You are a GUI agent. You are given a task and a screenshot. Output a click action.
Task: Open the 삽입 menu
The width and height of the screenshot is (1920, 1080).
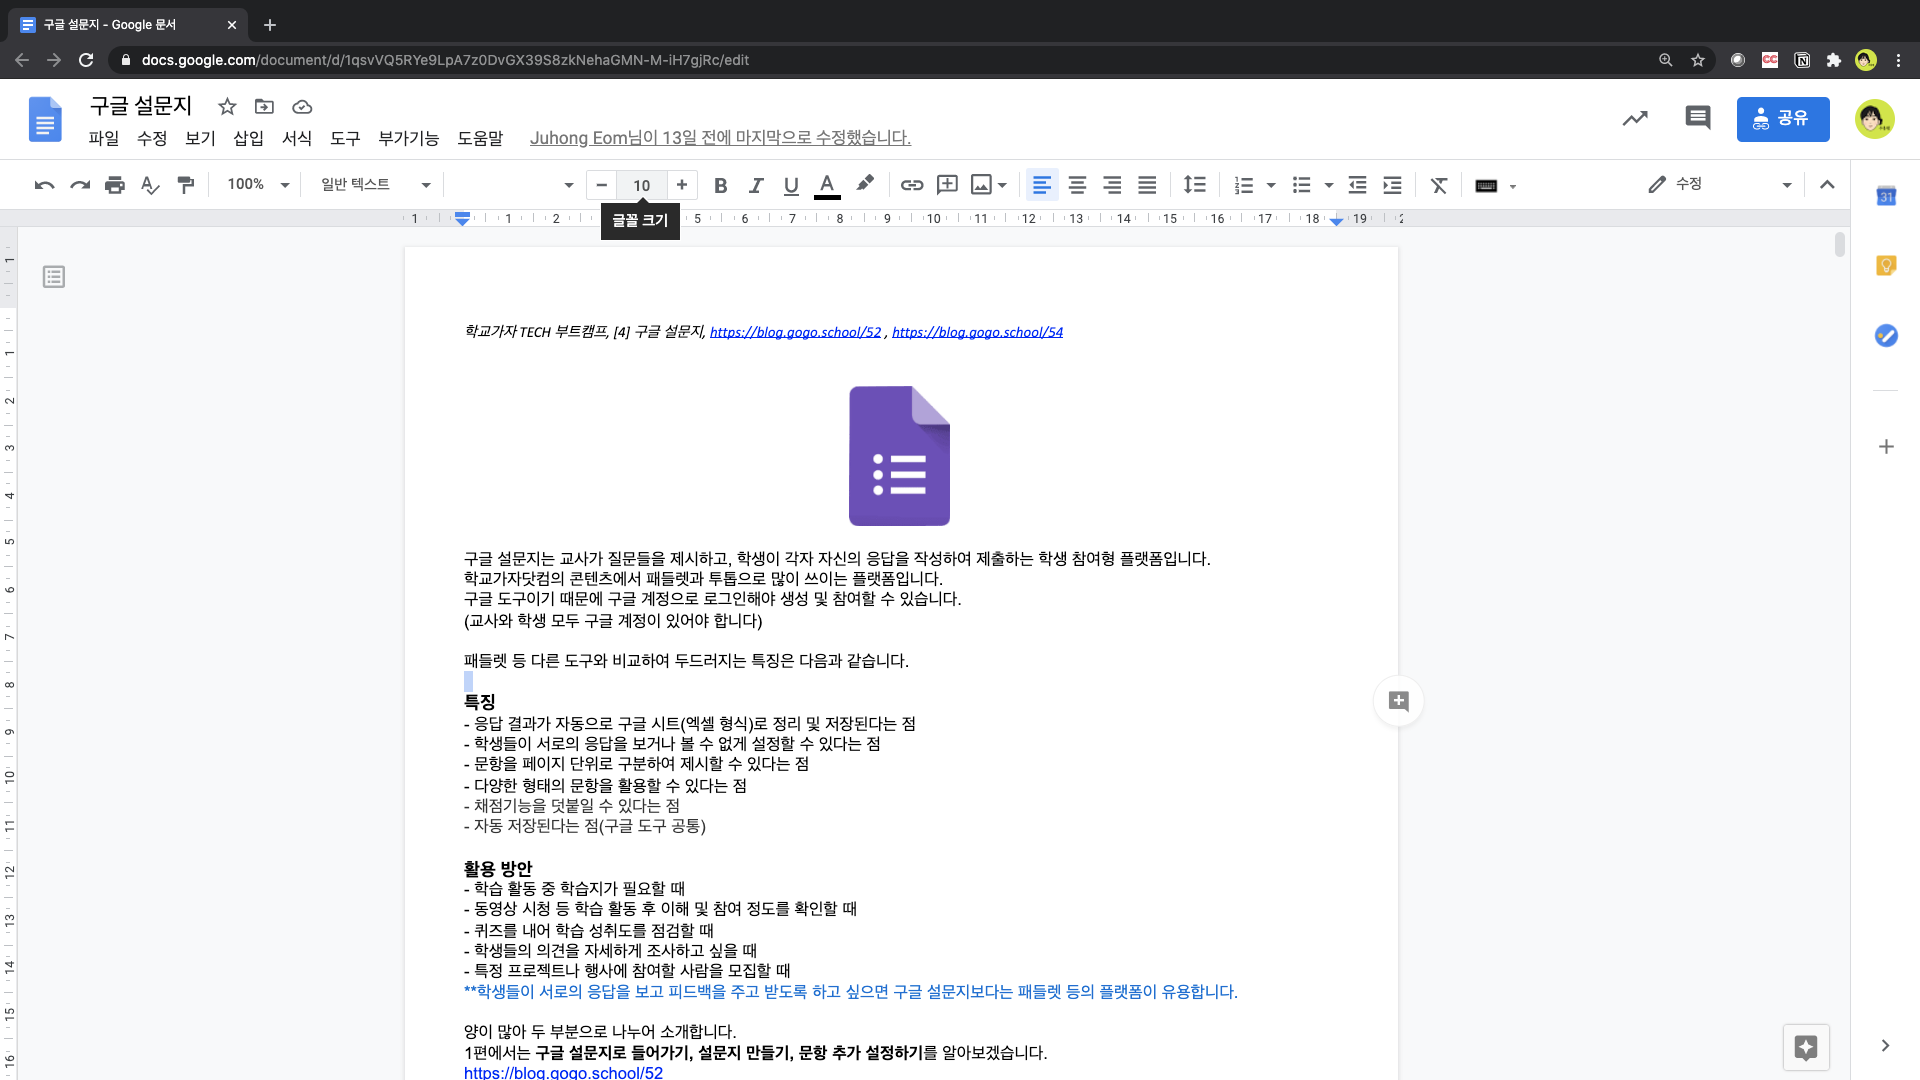[248, 138]
